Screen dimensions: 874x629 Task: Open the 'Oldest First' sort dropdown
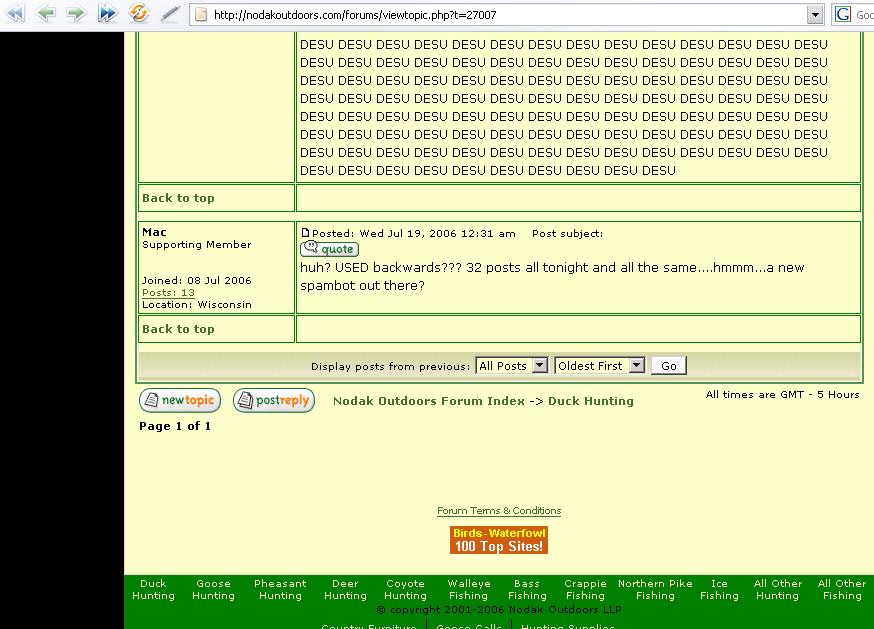pyautogui.click(x=600, y=366)
